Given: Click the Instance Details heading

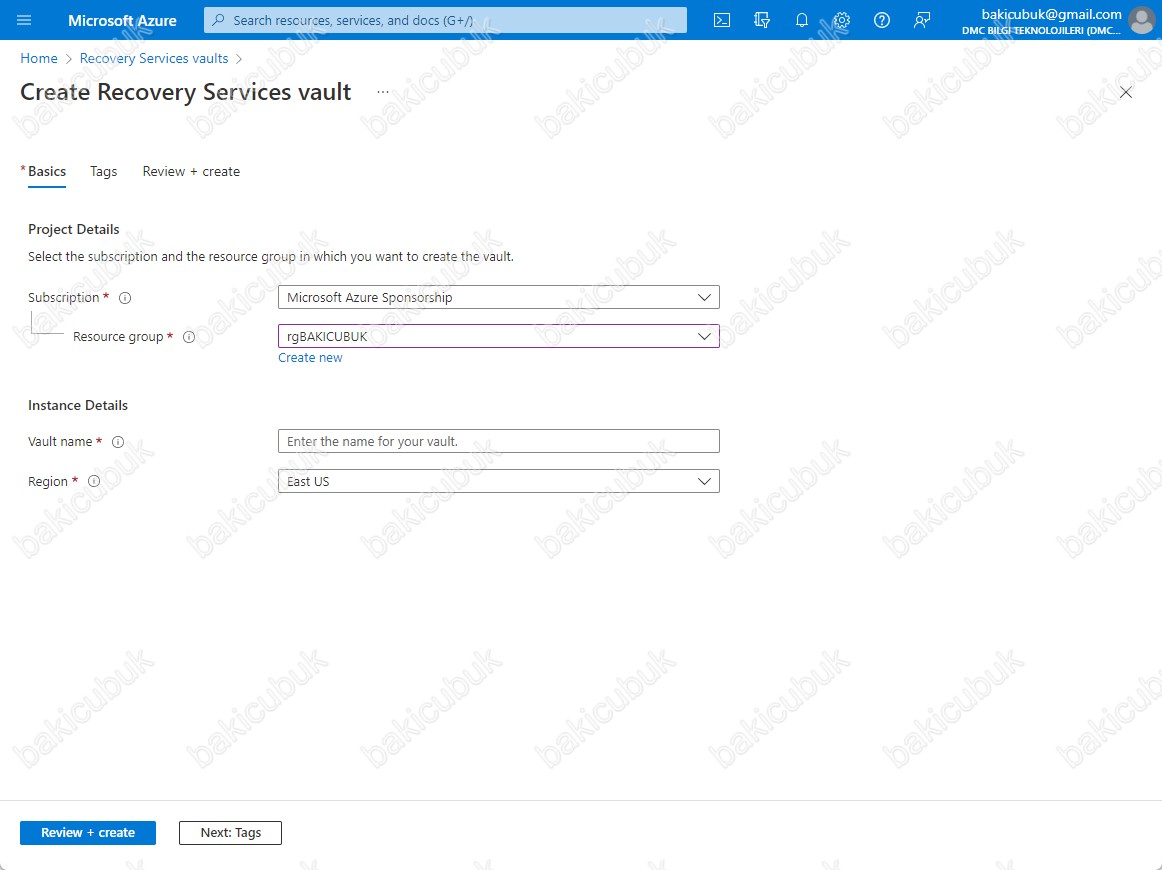Looking at the screenshot, I should pos(78,405).
